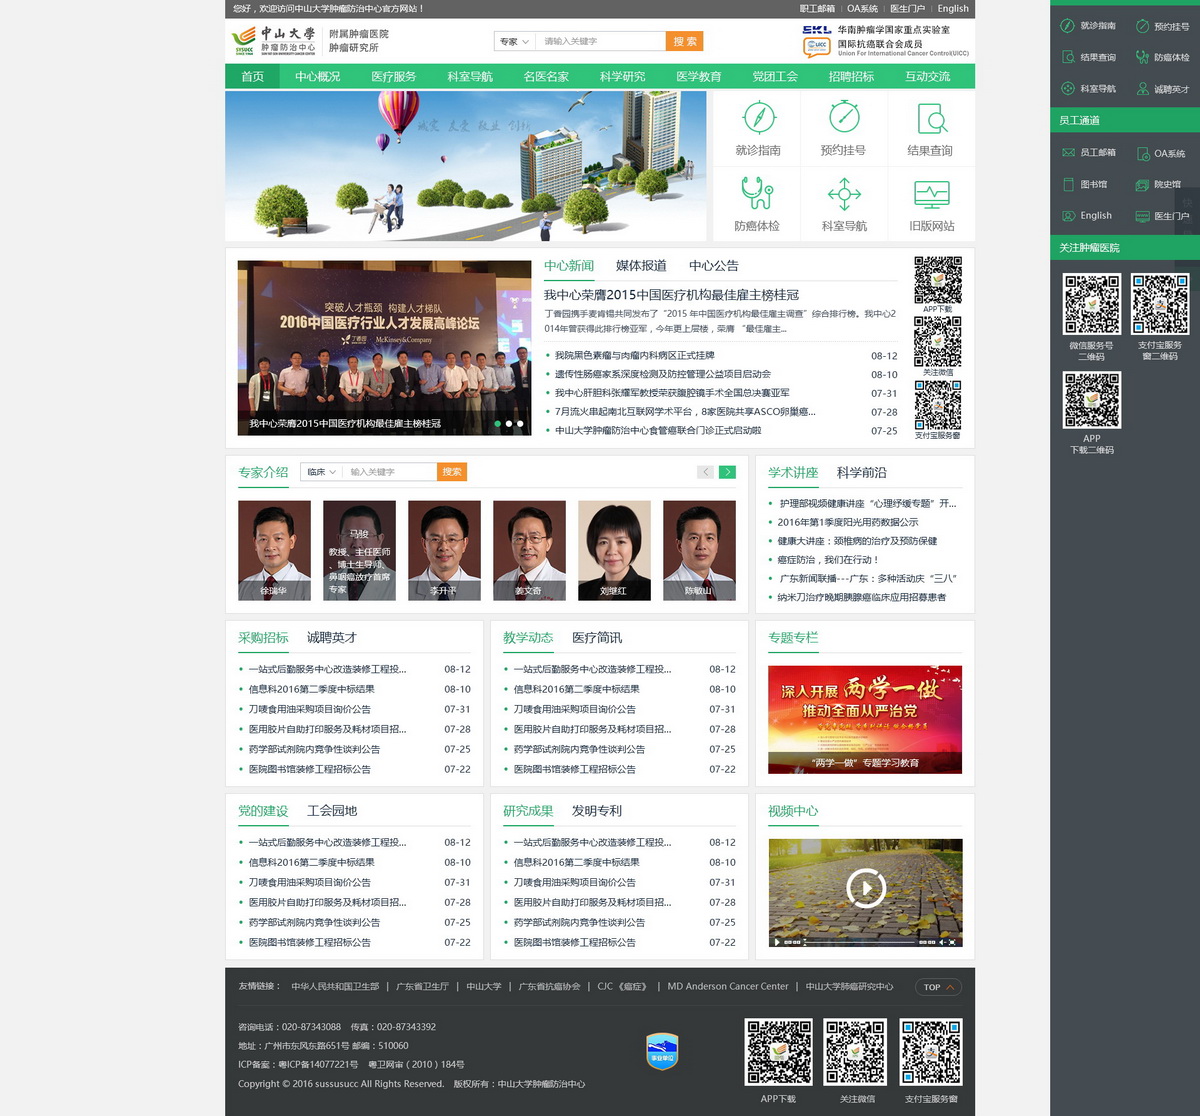Open the 徐瑞华 expert photo
1200x1116 pixels.
tap(274, 550)
